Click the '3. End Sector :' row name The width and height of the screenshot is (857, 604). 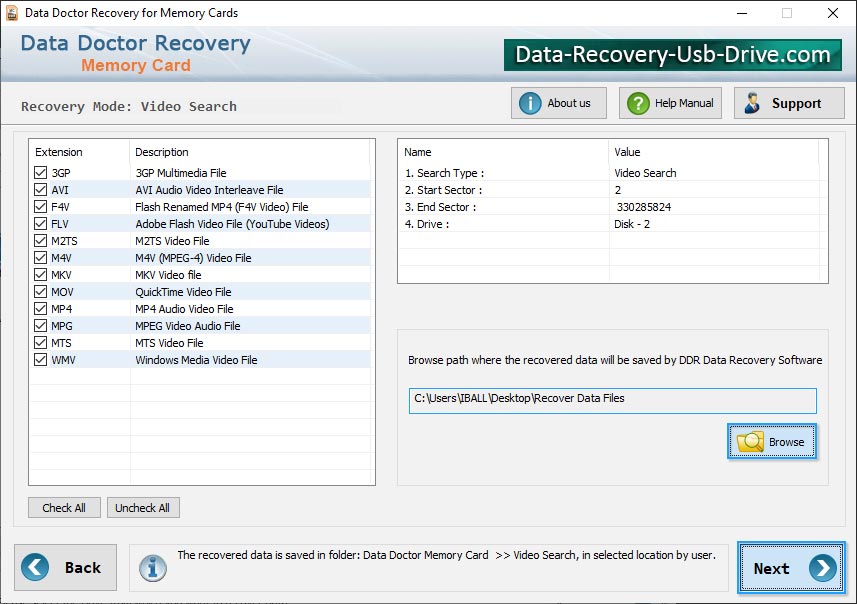[x=440, y=207]
